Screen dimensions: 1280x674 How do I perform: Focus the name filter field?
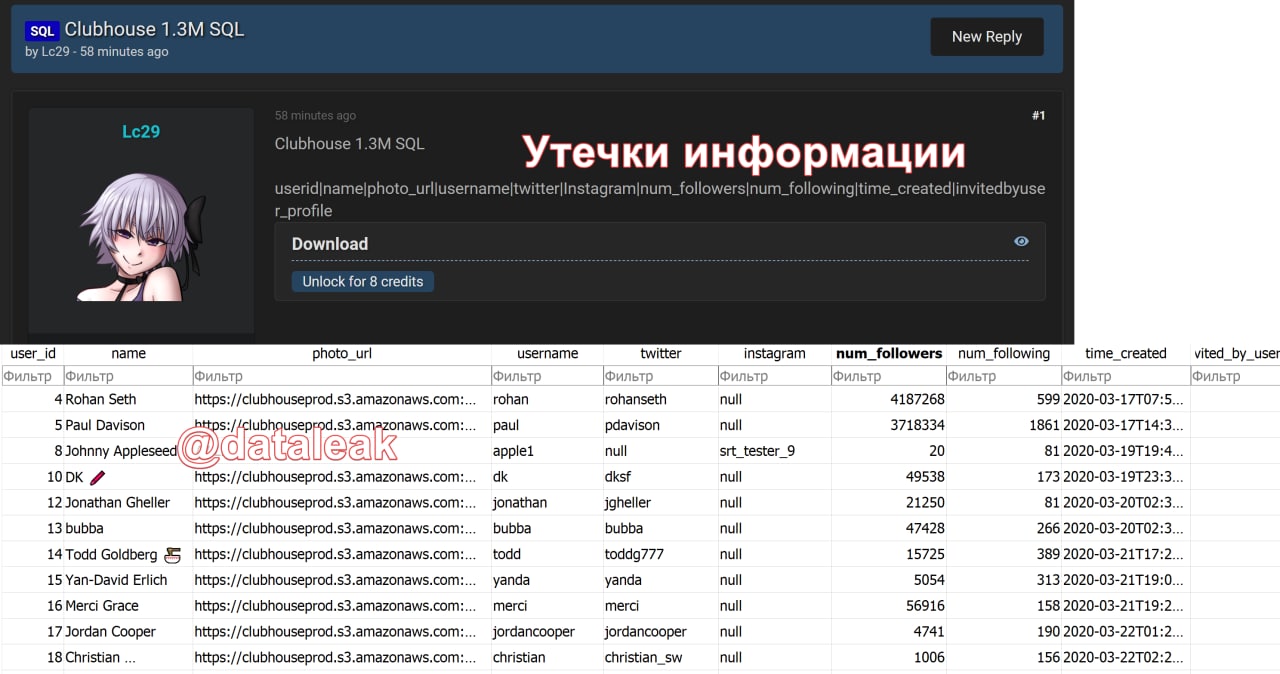(x=129, y=376)
